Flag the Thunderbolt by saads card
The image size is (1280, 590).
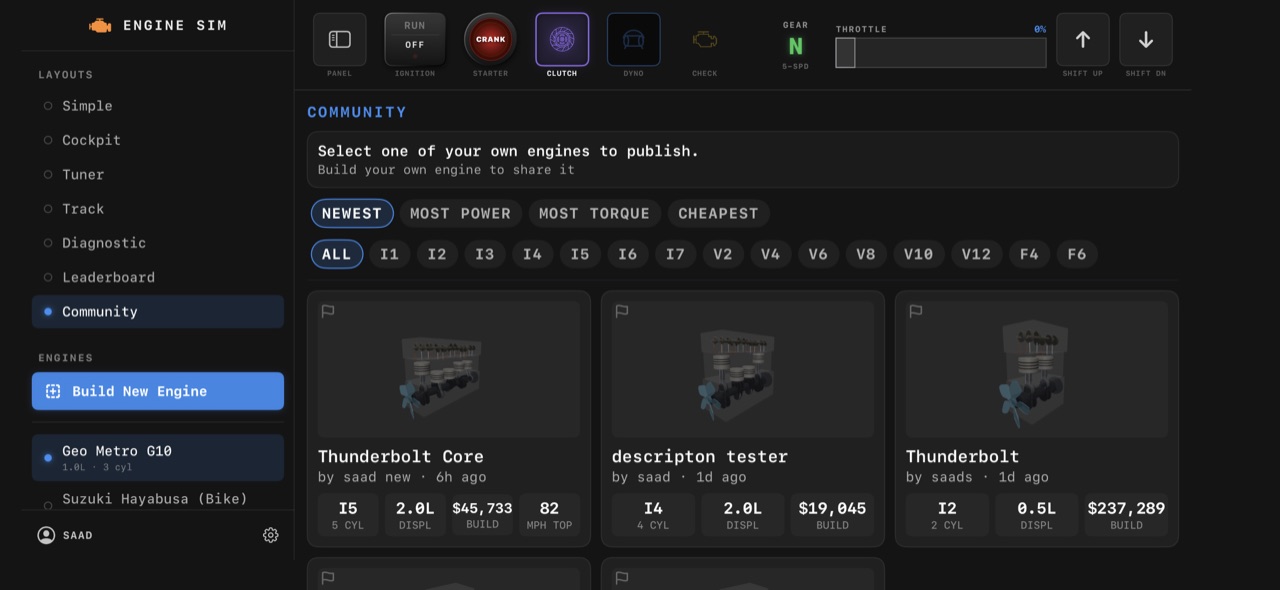click(x=916, y=311)
